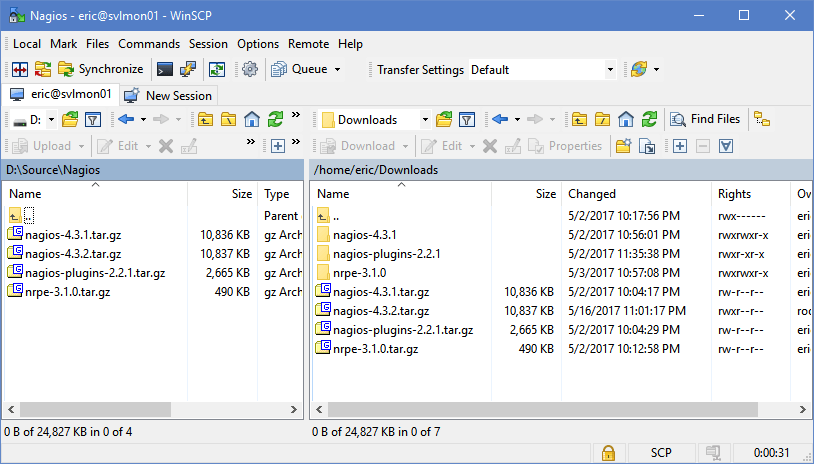Click the Synchronize Browsing icon
Screen dimensions: 814x464
tap(43, 69)
